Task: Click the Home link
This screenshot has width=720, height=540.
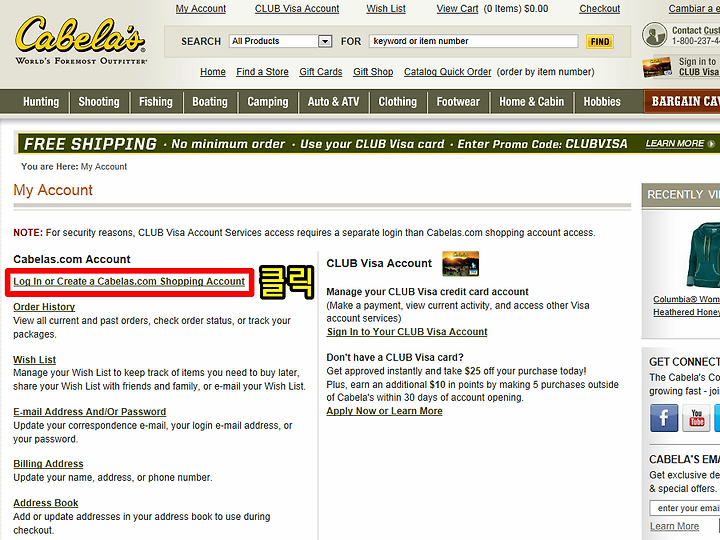Action: (213, 72)
